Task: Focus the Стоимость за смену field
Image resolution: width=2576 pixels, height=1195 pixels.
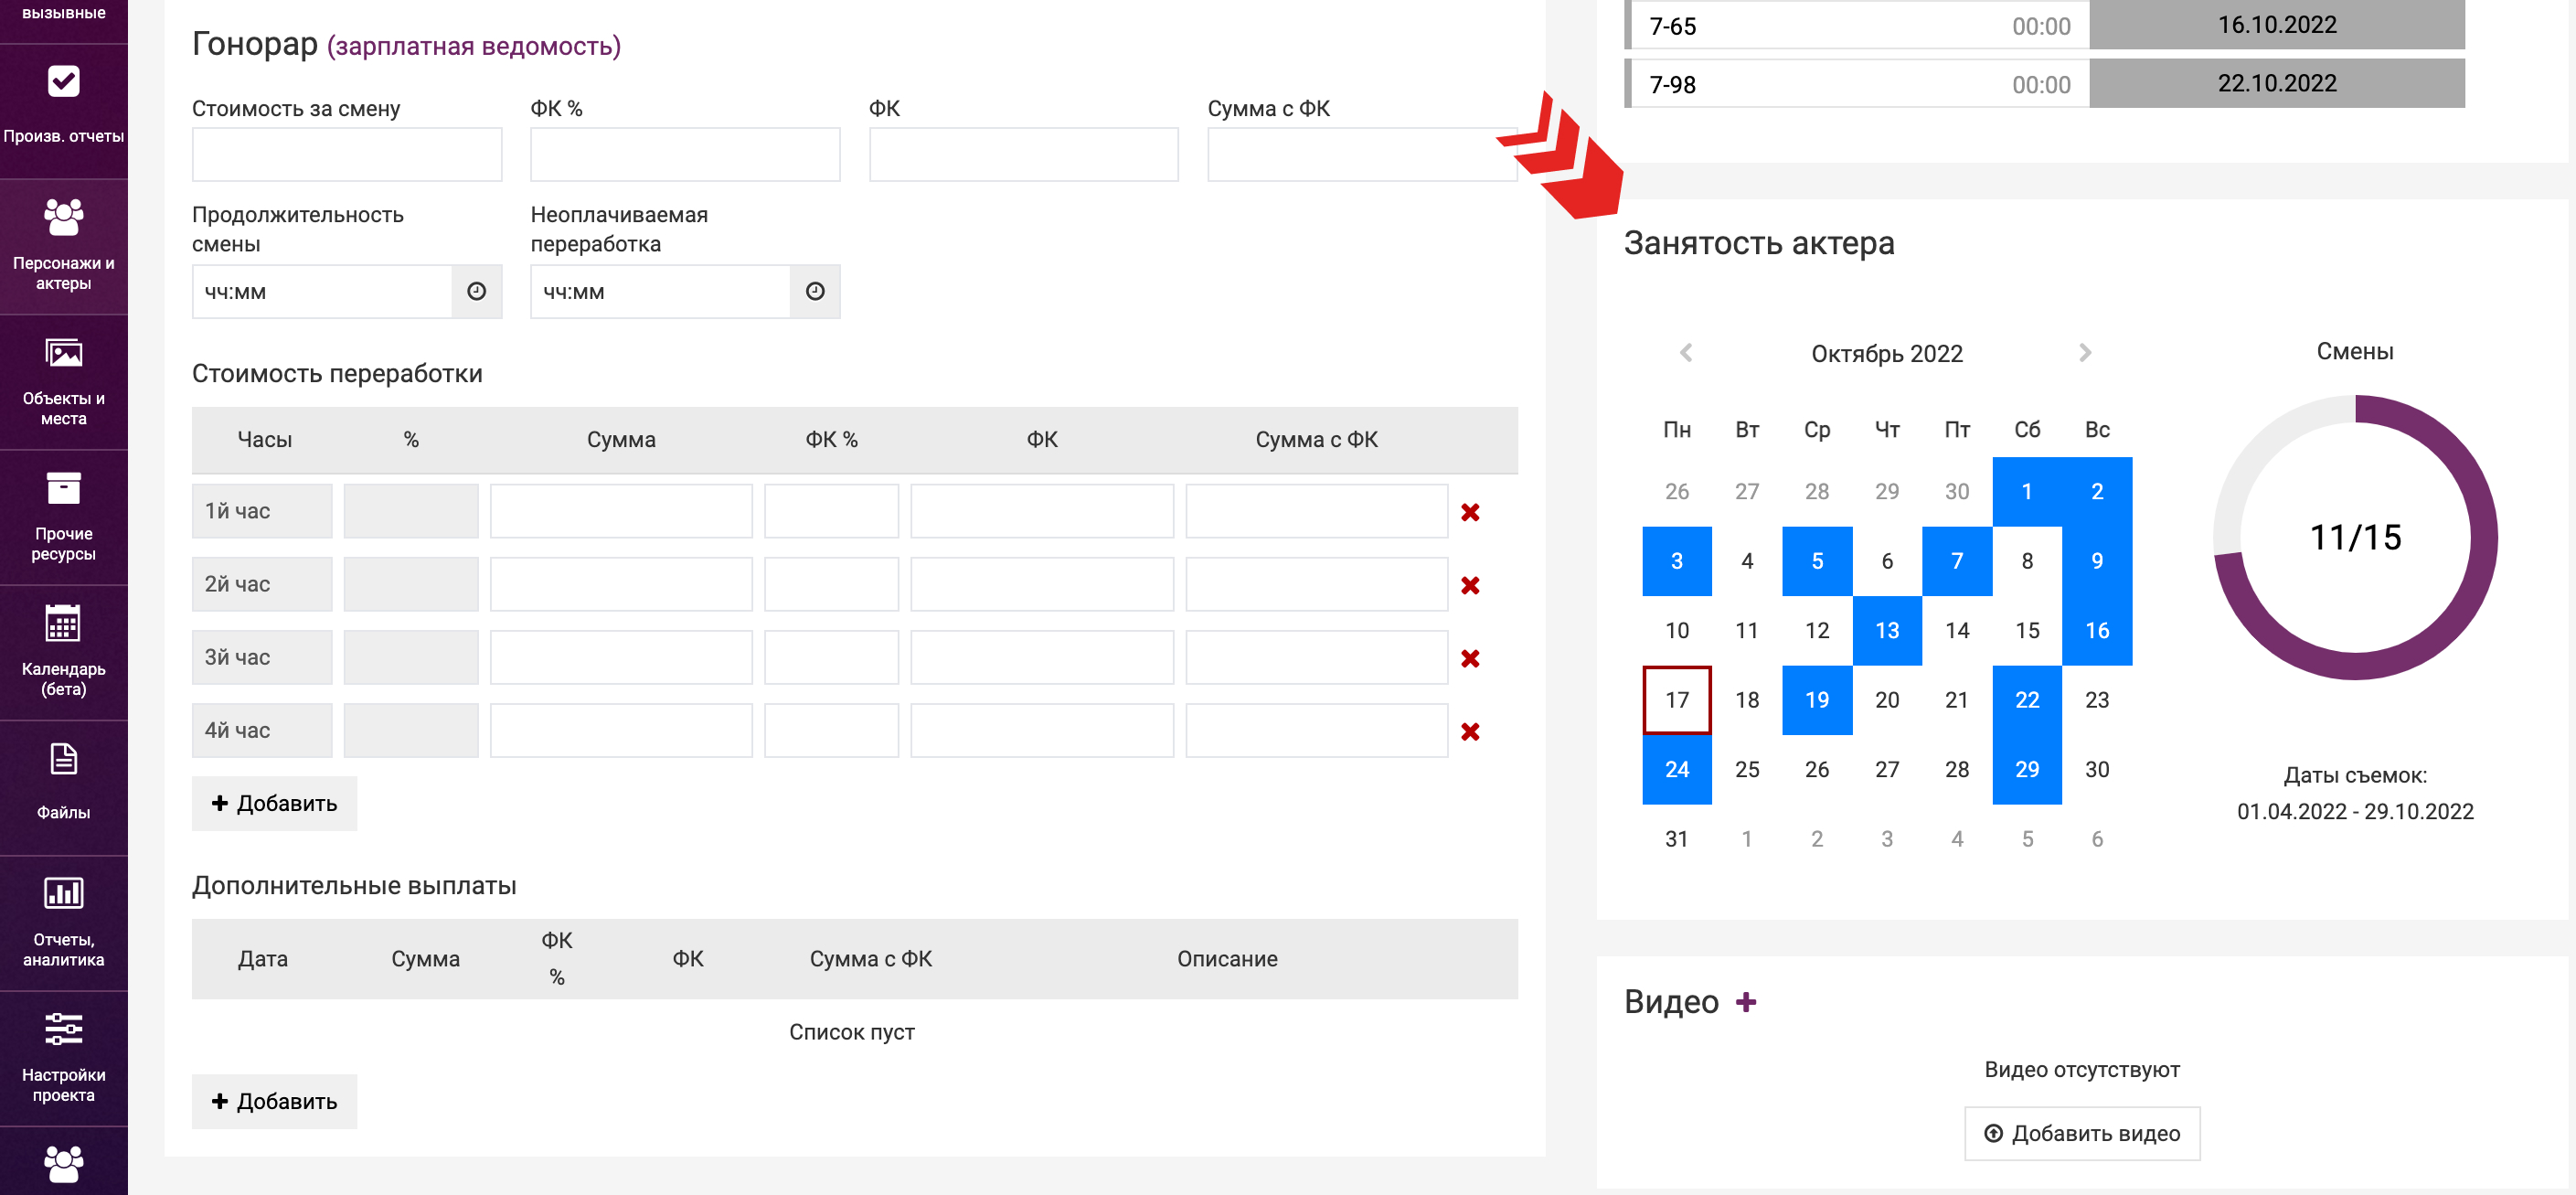Action: point(347,154)
